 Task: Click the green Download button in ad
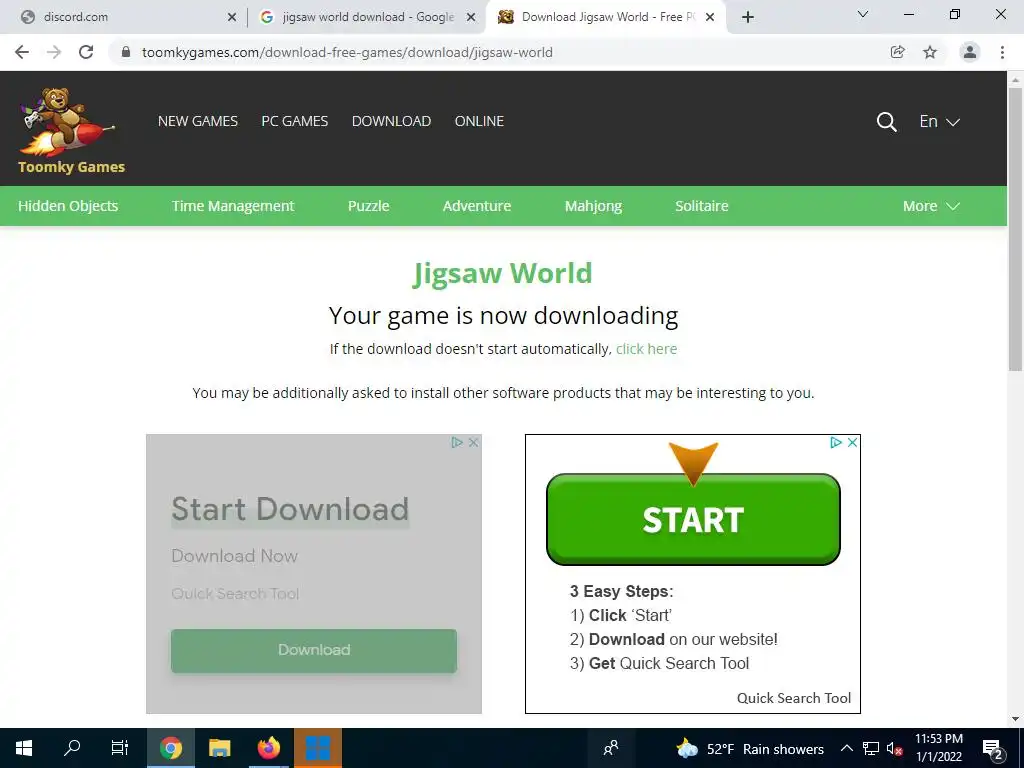[x=313, y=650]
